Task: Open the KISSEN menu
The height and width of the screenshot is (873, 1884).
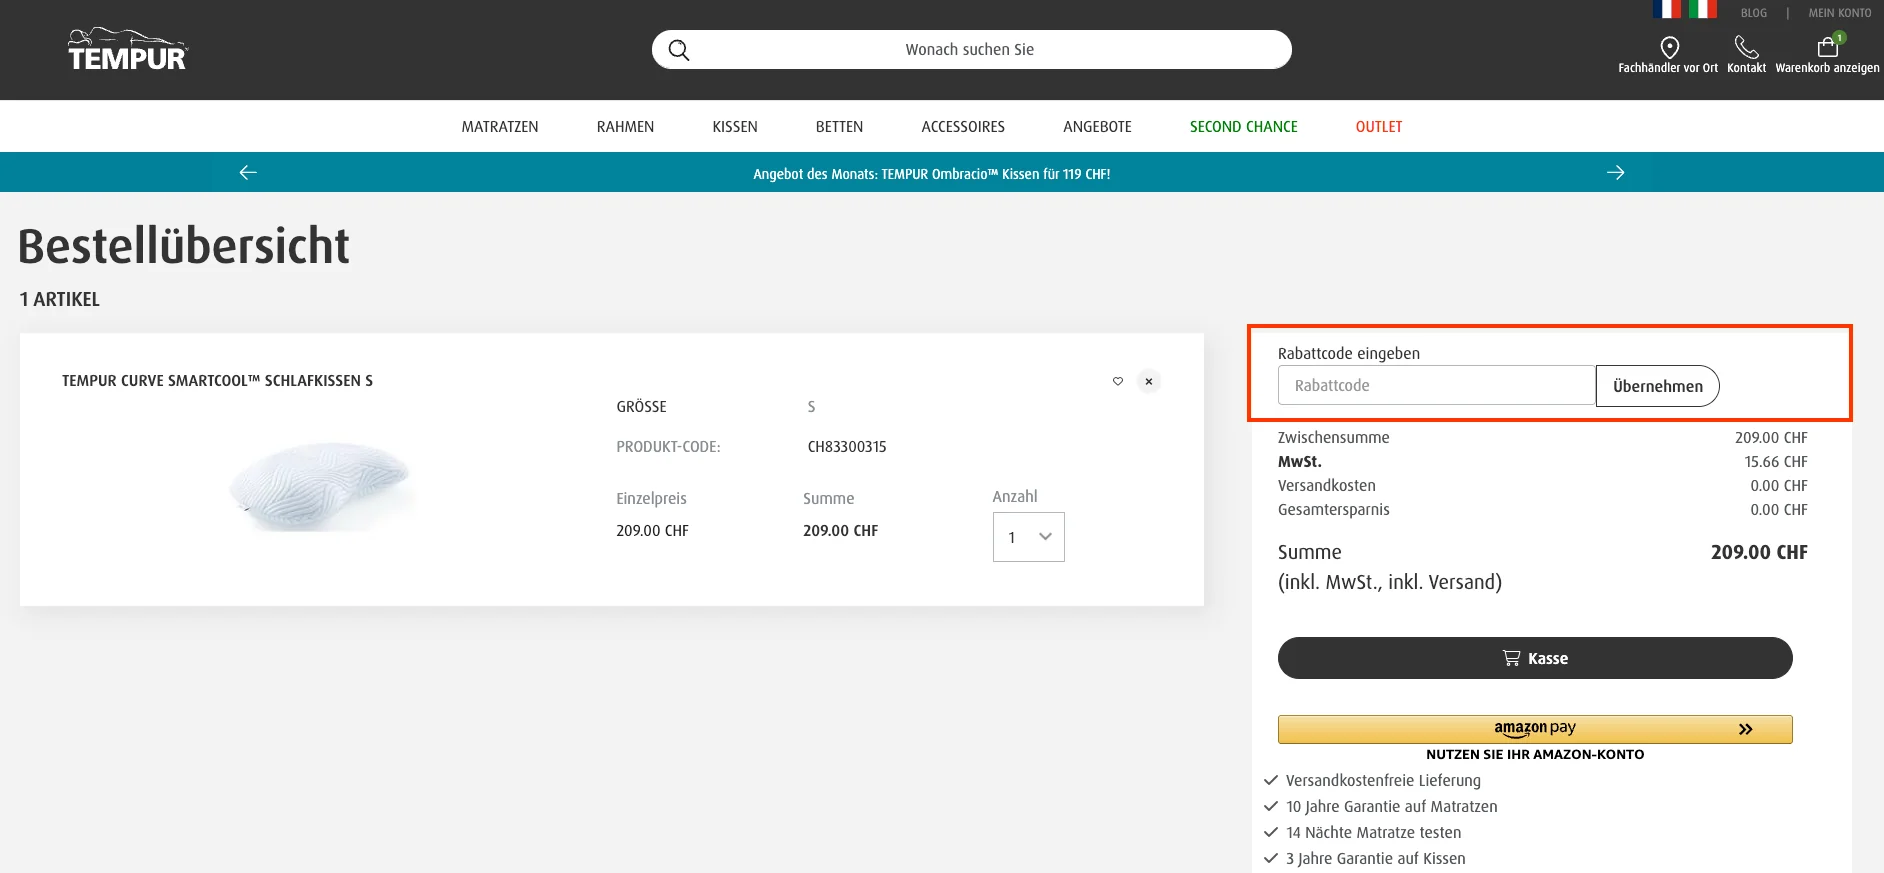Action: 735,127
